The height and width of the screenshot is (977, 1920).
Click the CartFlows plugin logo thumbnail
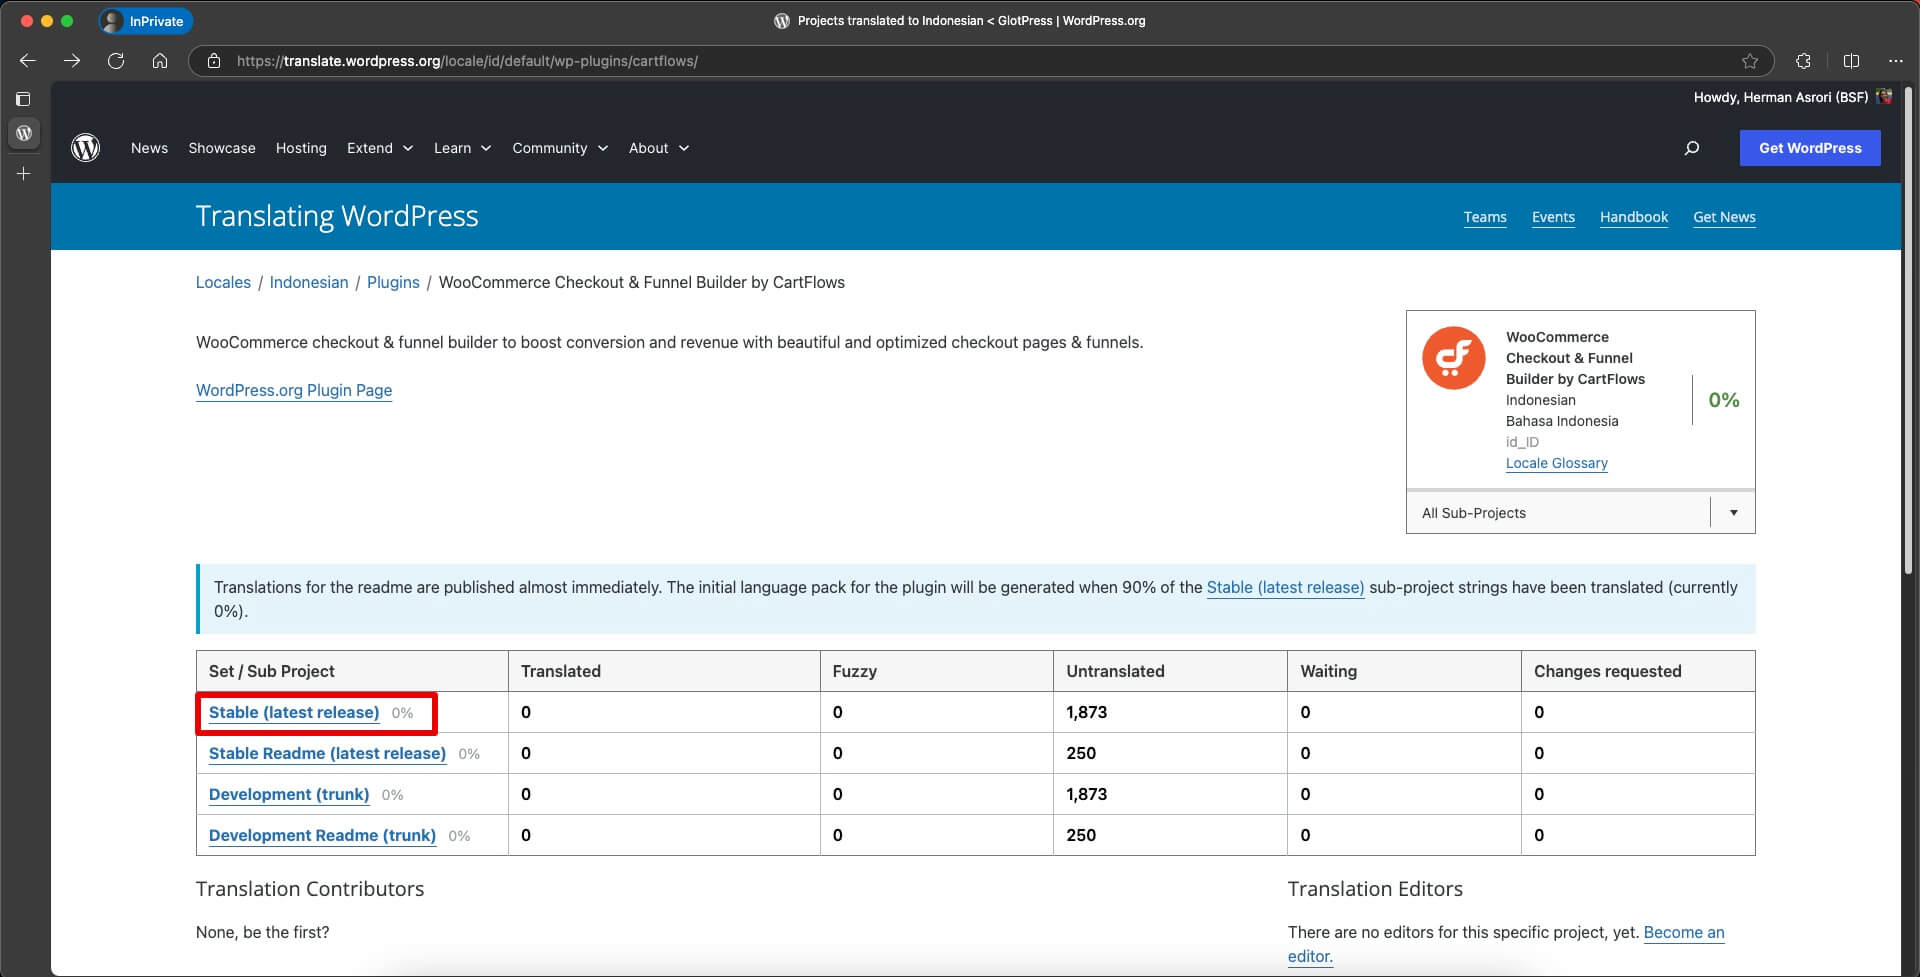pyautogui.click(x=1453, y=358)
